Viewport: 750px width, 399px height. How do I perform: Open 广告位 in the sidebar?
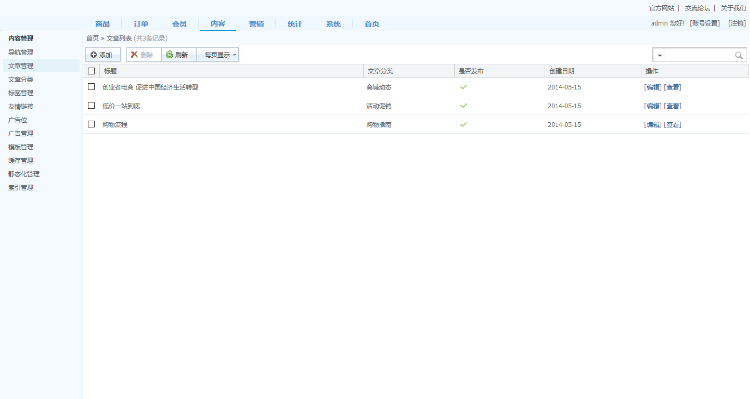pos(18,120)
